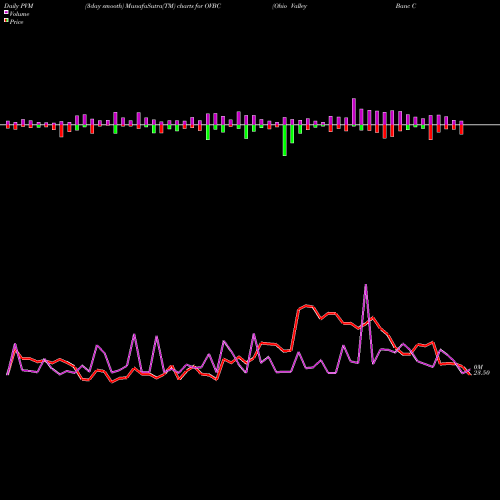The height and width of the screenshot is (500, 500).
Task: Click the '0M' volume value label
Action: pyautogui.click(x=478, y=367)
